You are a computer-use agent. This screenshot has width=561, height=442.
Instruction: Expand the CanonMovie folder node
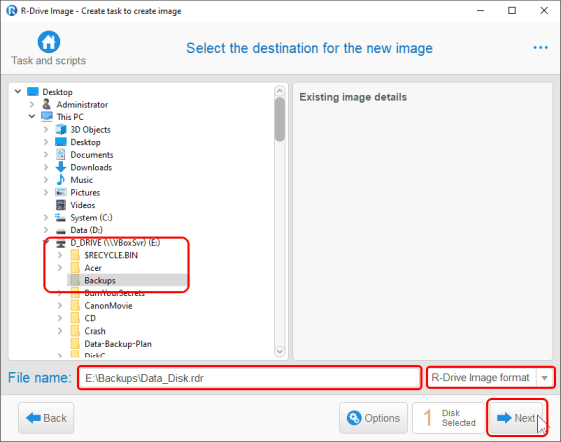pos(60,306)
